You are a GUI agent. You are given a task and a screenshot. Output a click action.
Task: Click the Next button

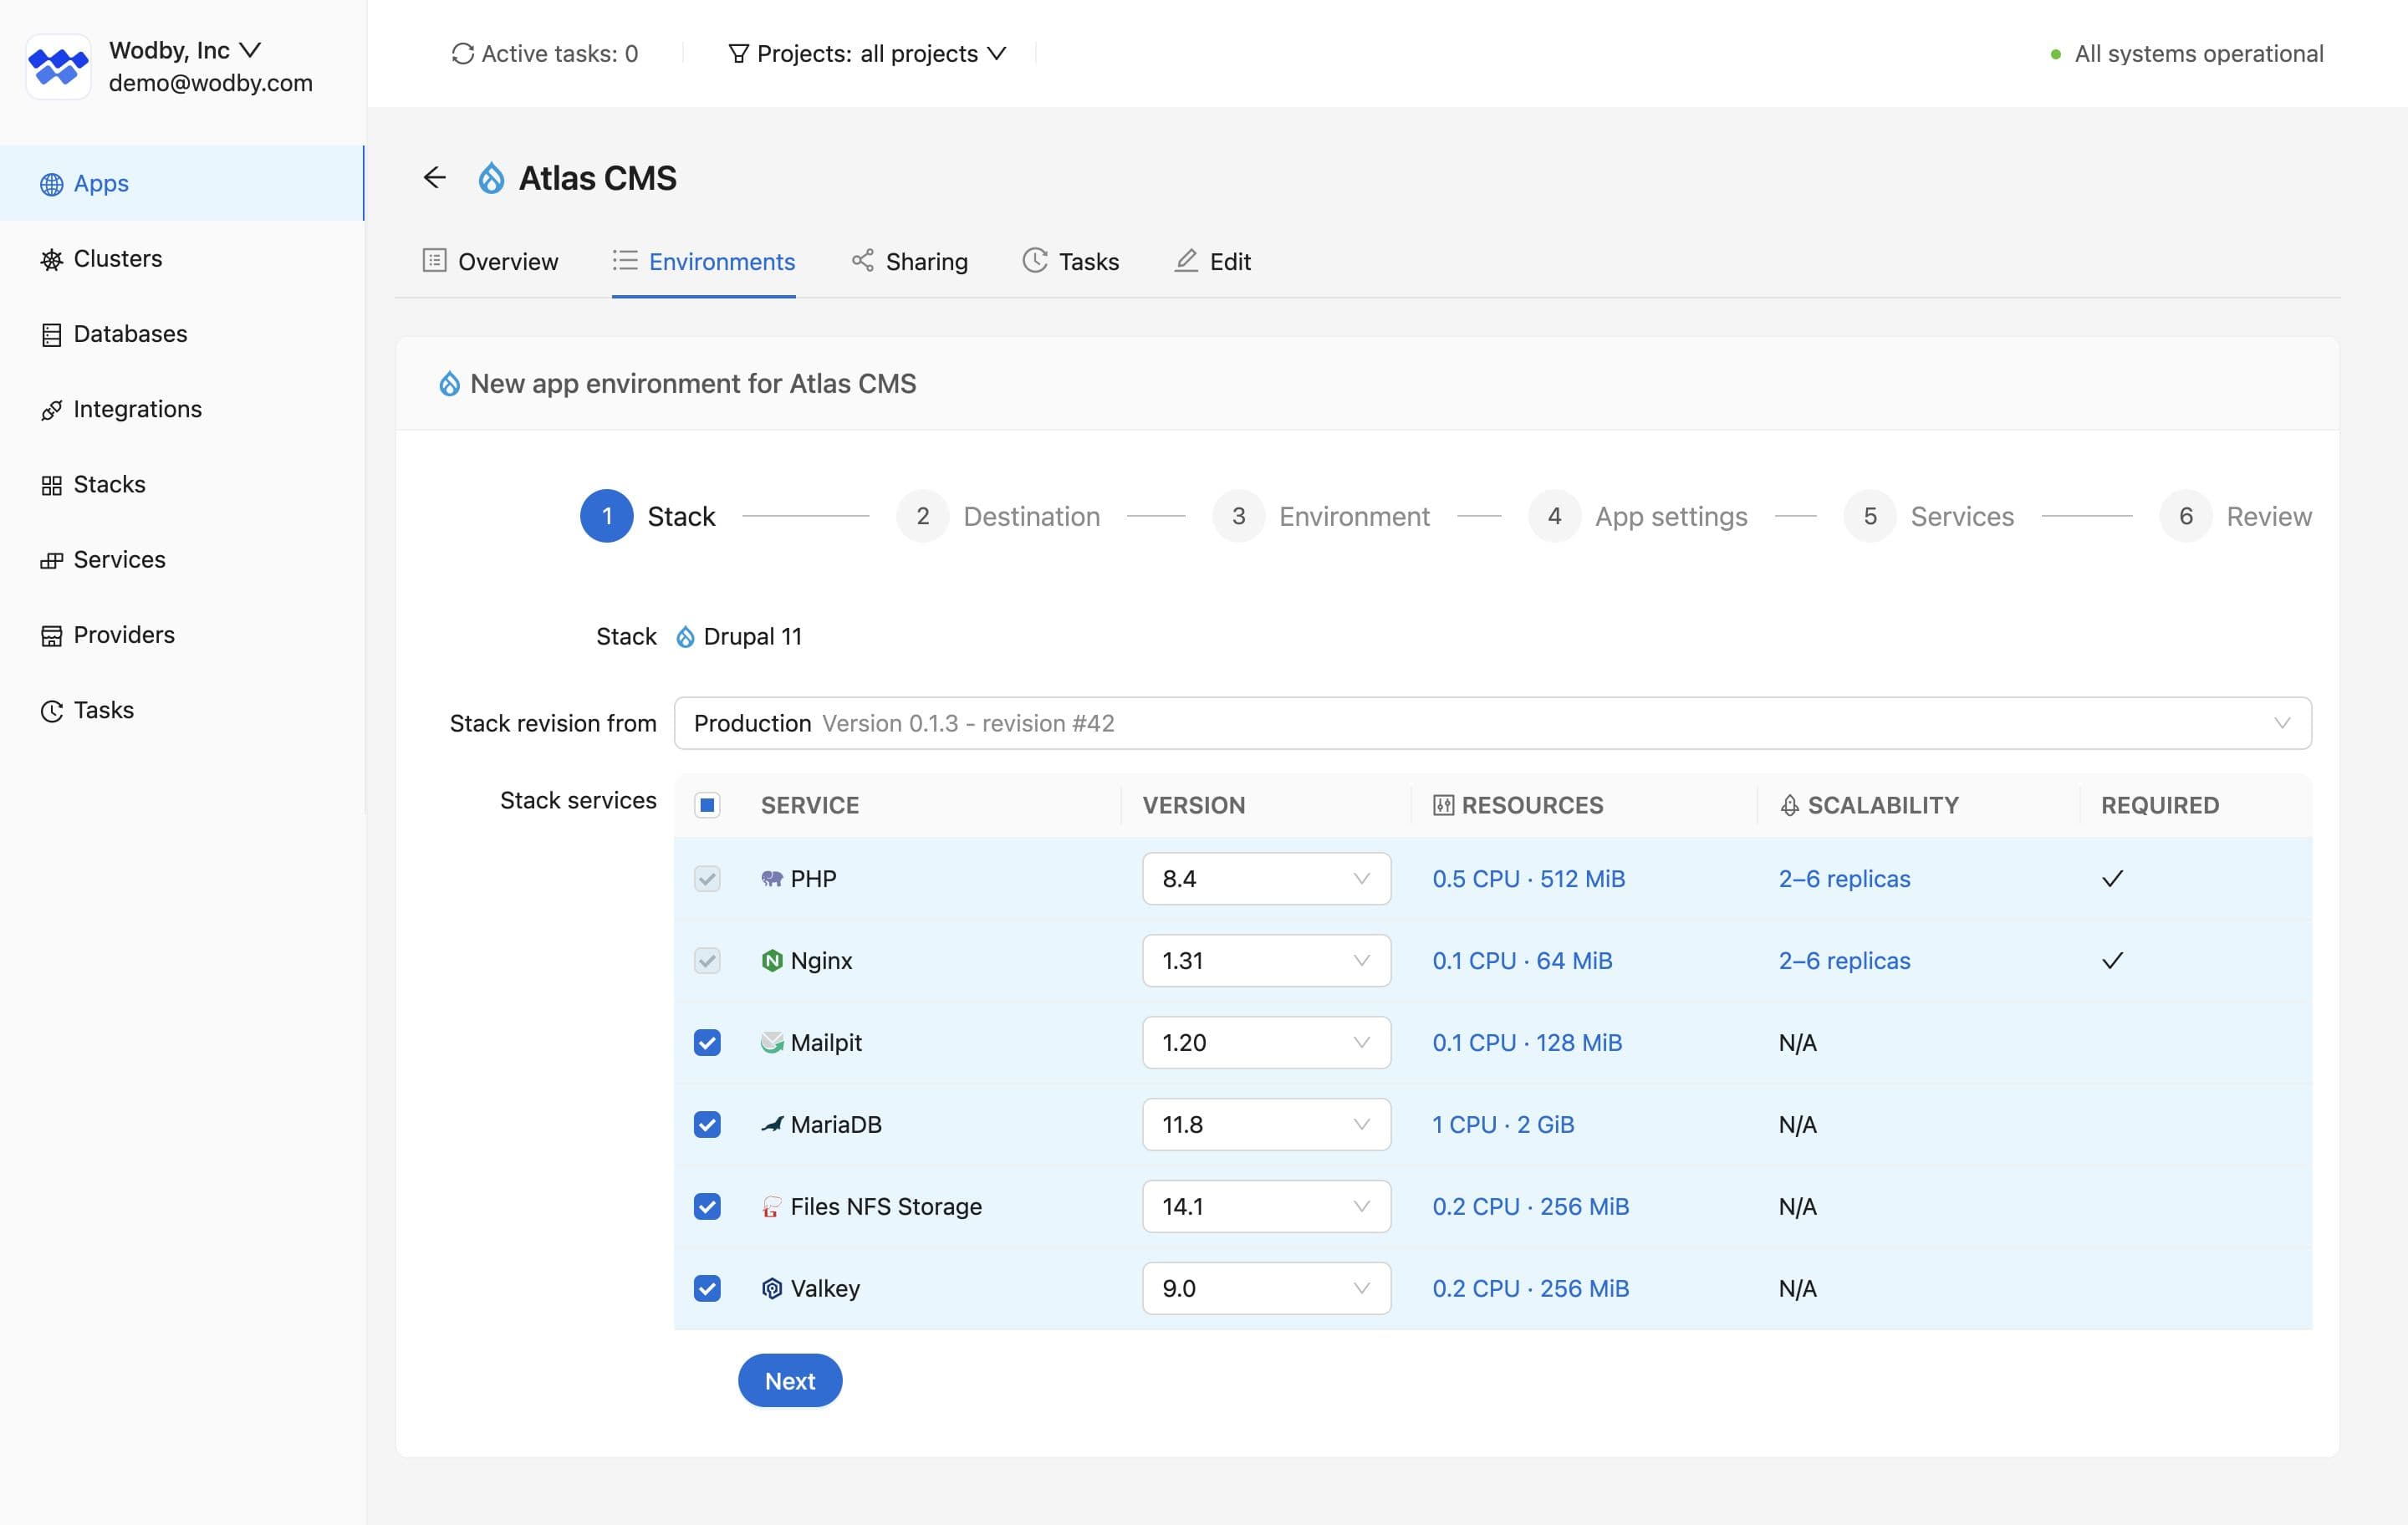pos(790,1380)
